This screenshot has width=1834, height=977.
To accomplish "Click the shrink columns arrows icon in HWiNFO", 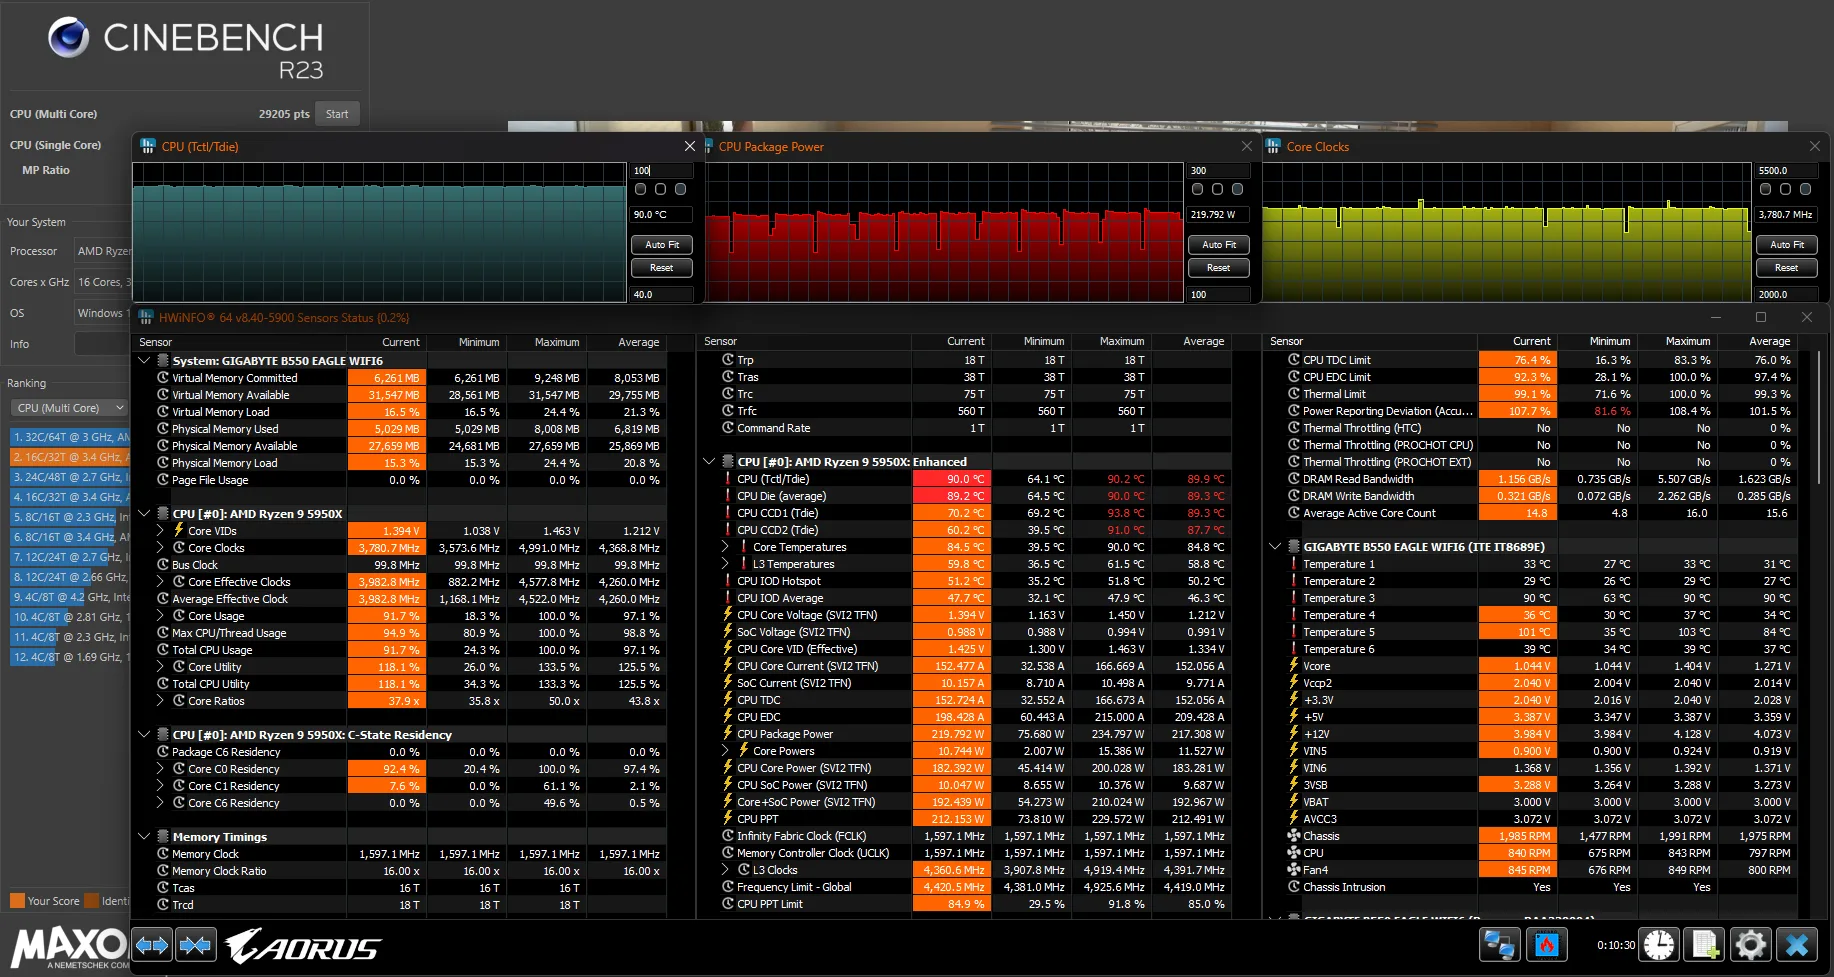I will tap(196, 945).
